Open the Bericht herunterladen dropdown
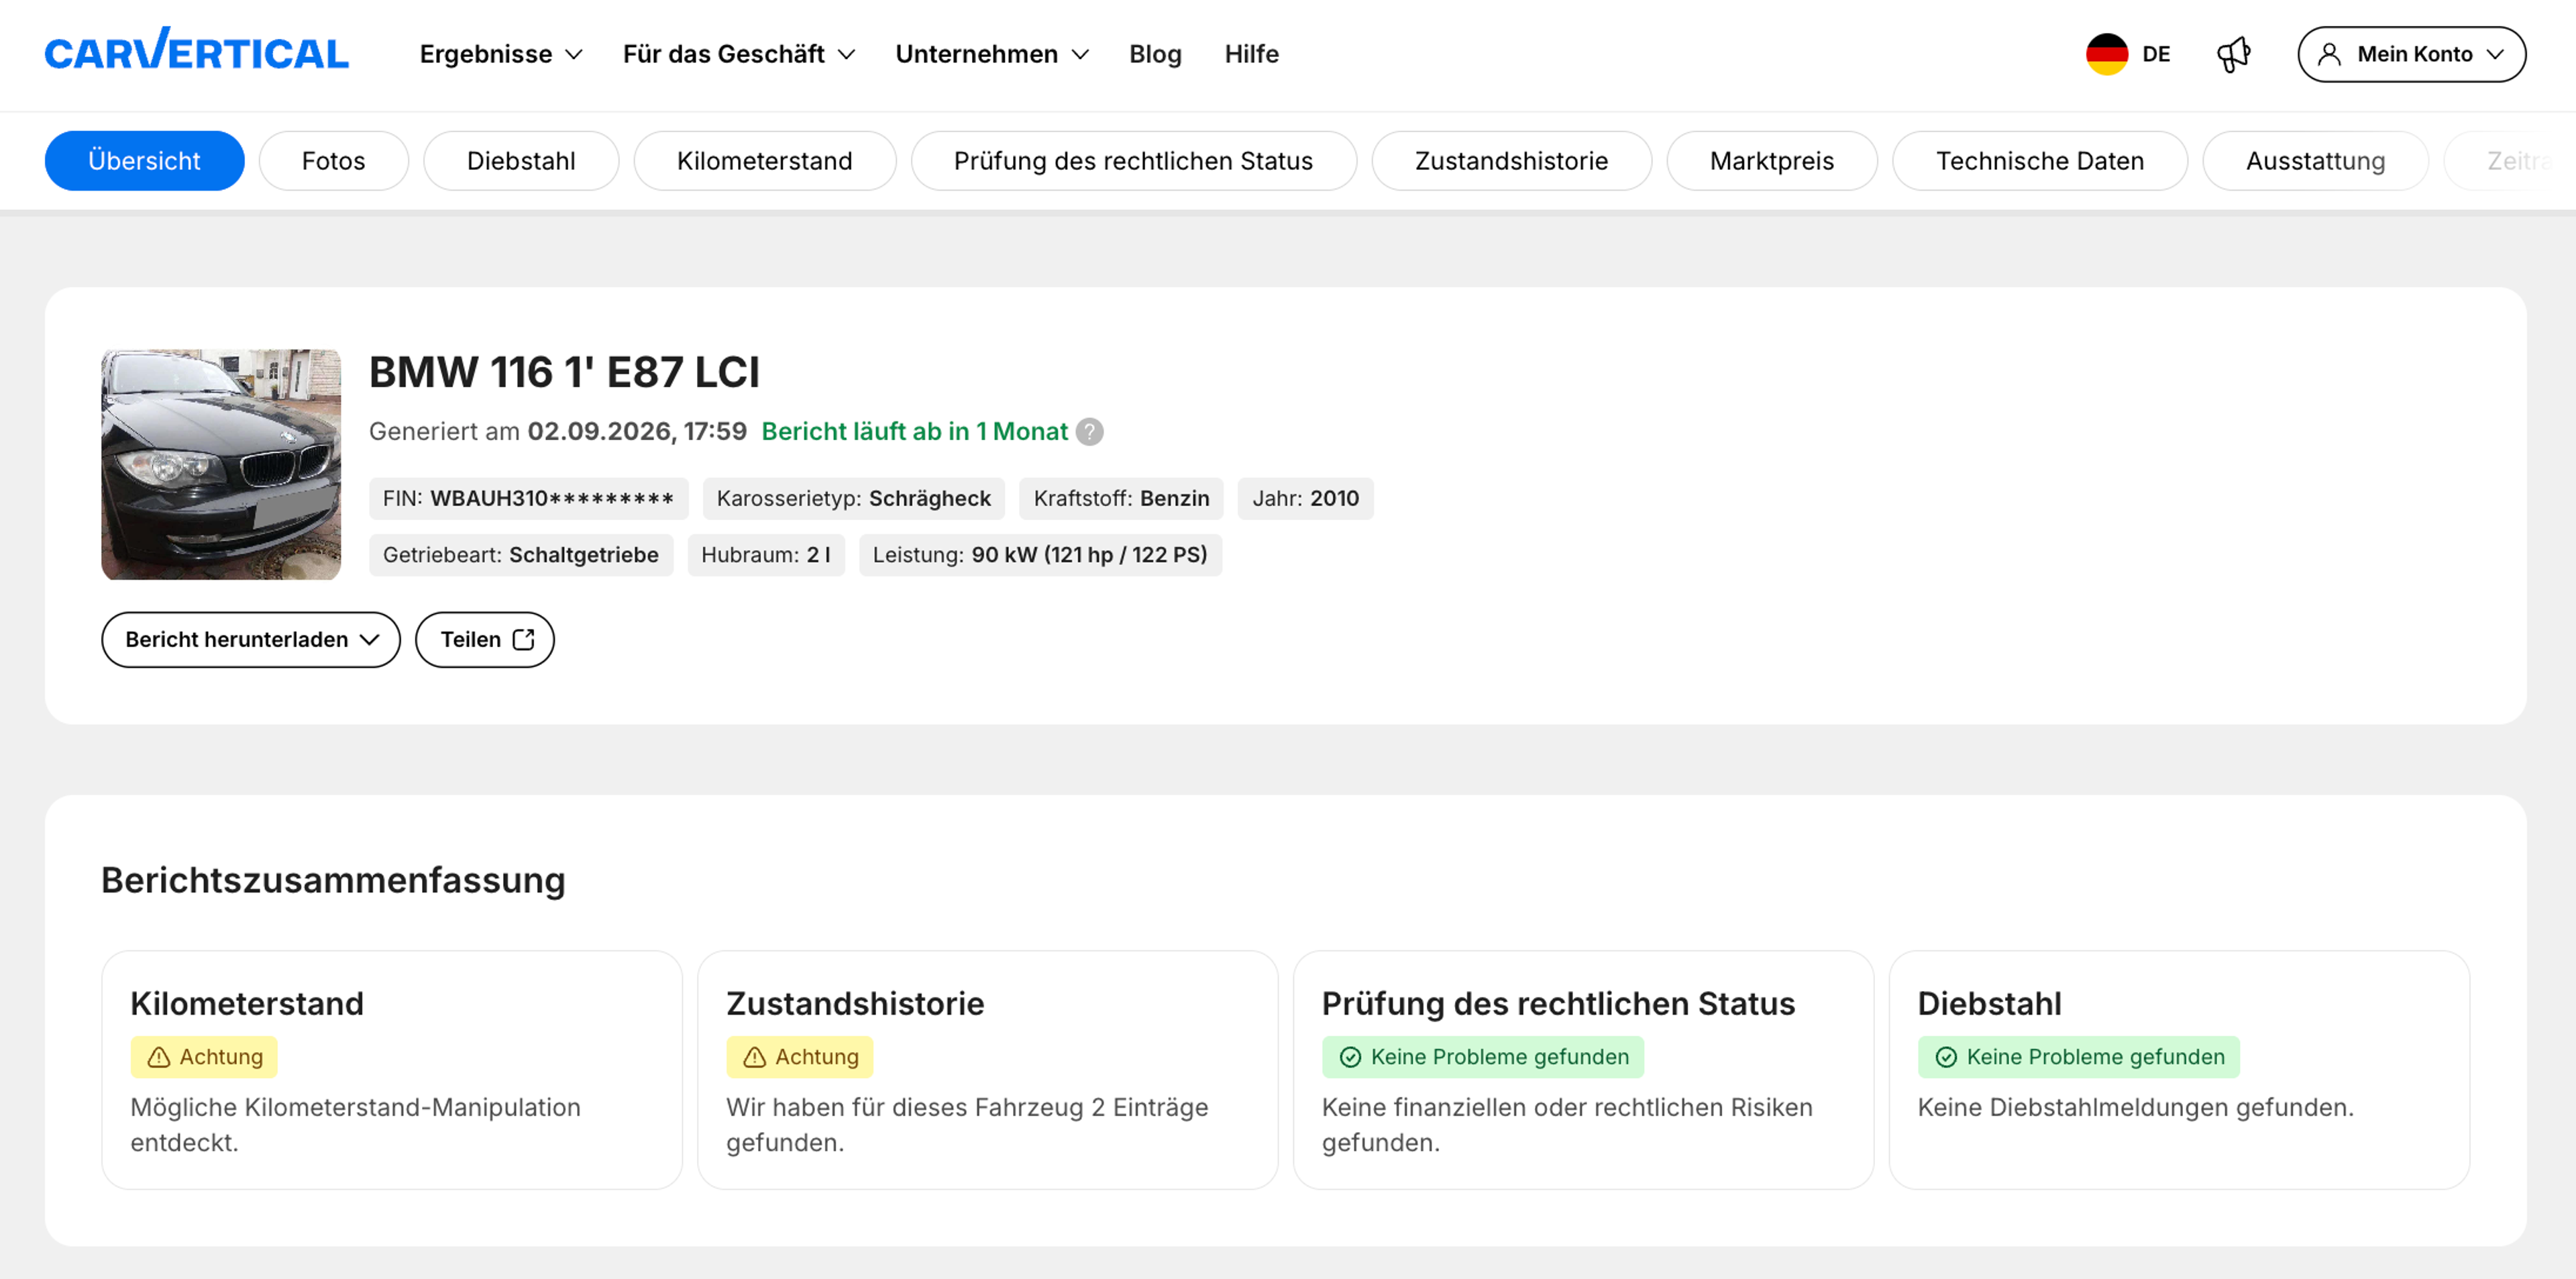Screen dimensions: 2576x1279 pyautogui.click(x=251, y=639)
